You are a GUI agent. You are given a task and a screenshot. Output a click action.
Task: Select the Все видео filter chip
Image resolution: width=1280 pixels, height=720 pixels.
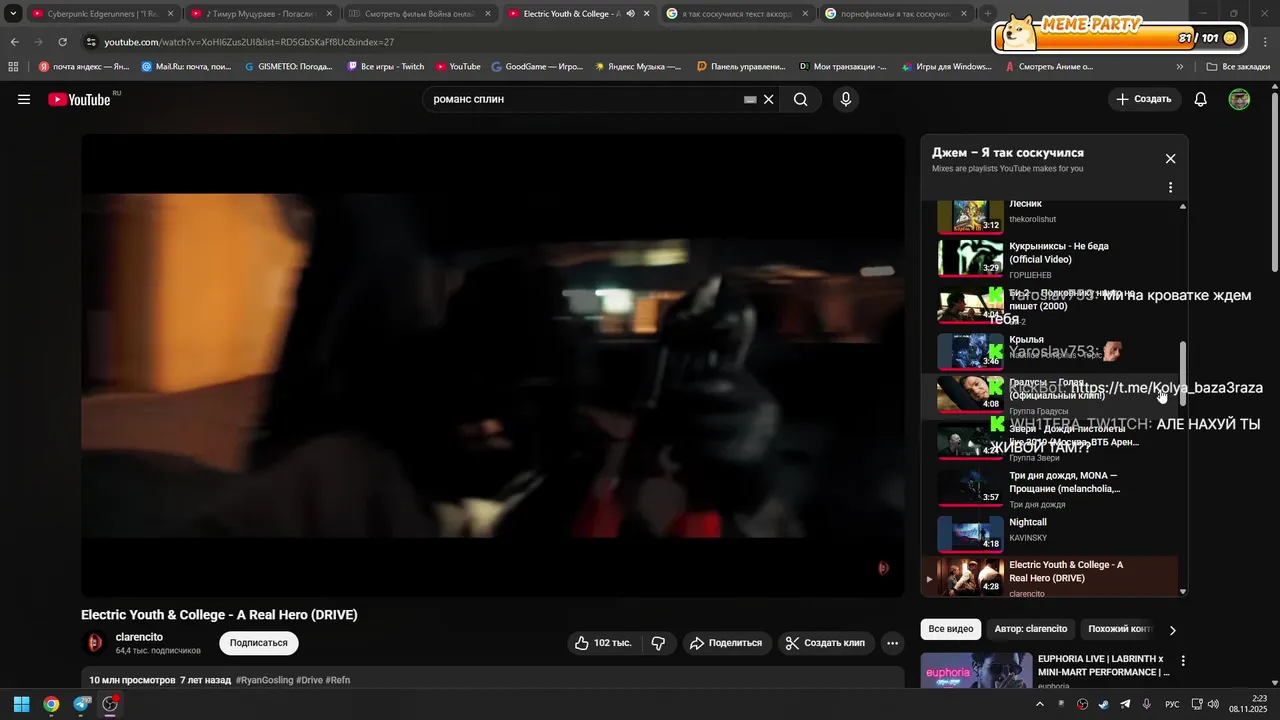tap(950, 629)
